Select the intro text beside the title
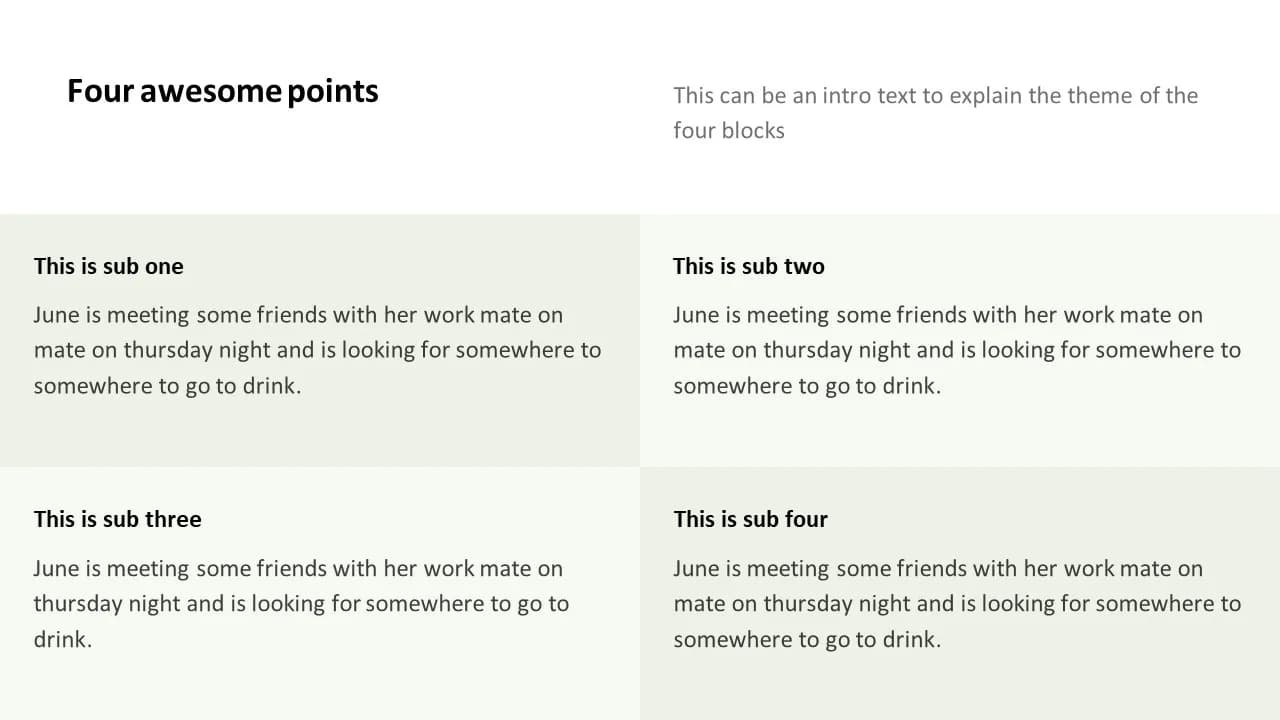The image size is (1280, 720). click(935, 113)
